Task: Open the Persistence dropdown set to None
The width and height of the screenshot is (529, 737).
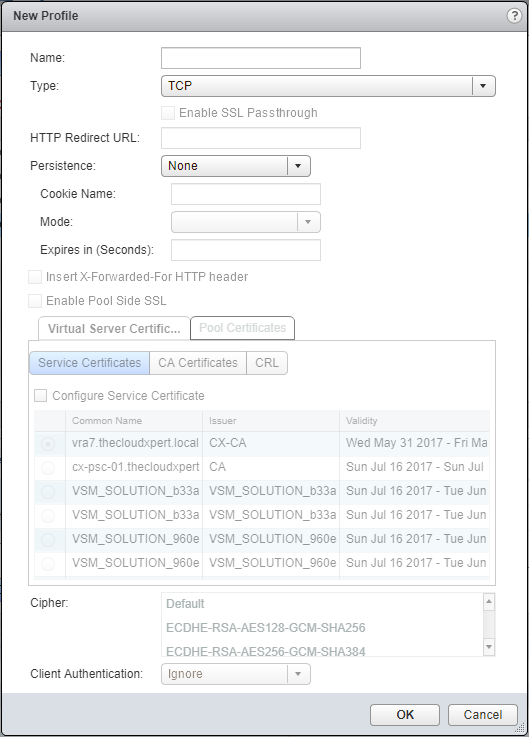Action: click(236, 166)
